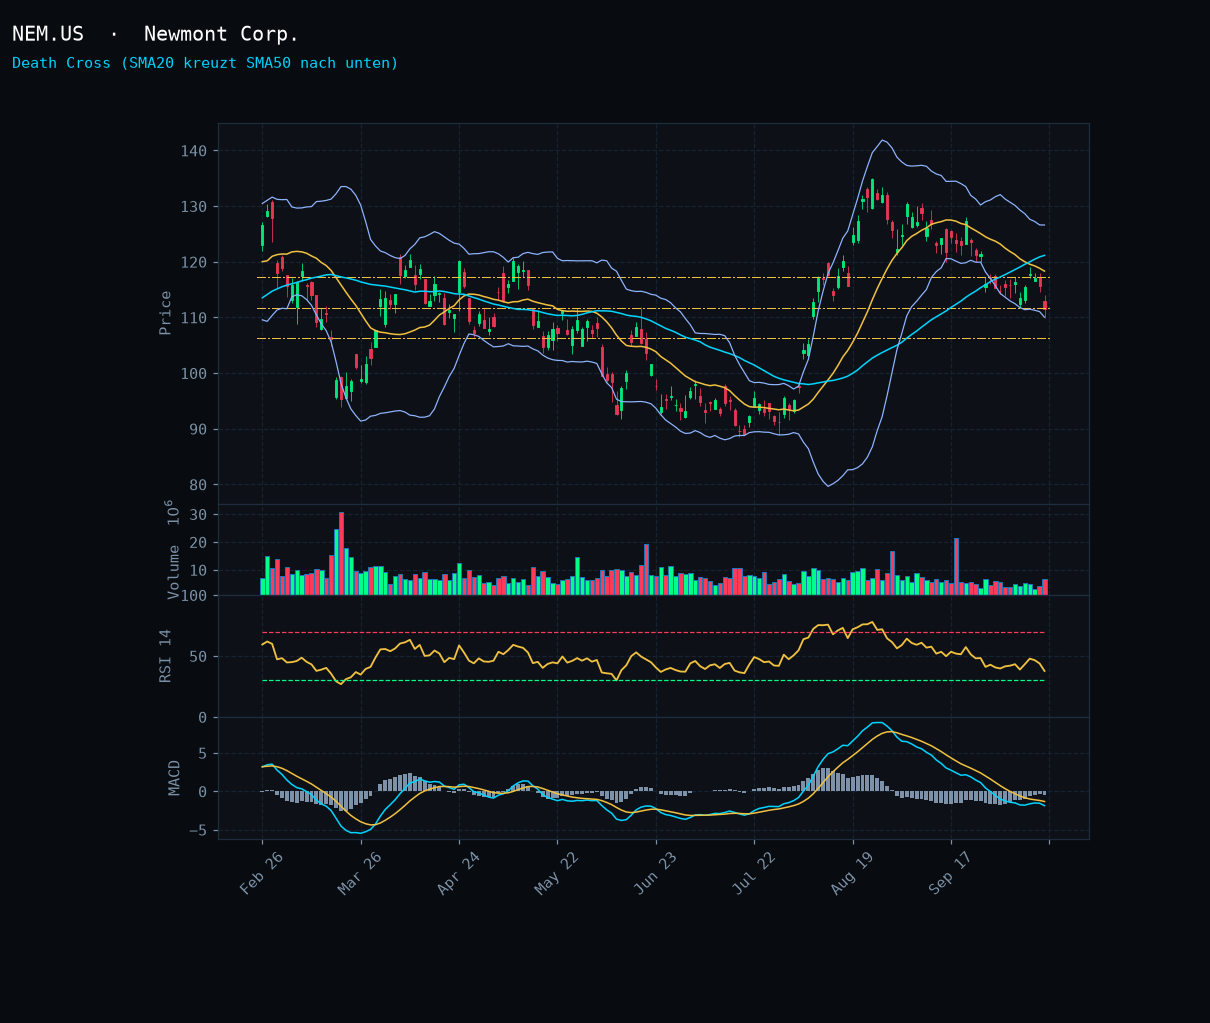Click the Jun 23 date label
The width and height of the screenshot is (1210, 1023).
[x=654, y=873]
